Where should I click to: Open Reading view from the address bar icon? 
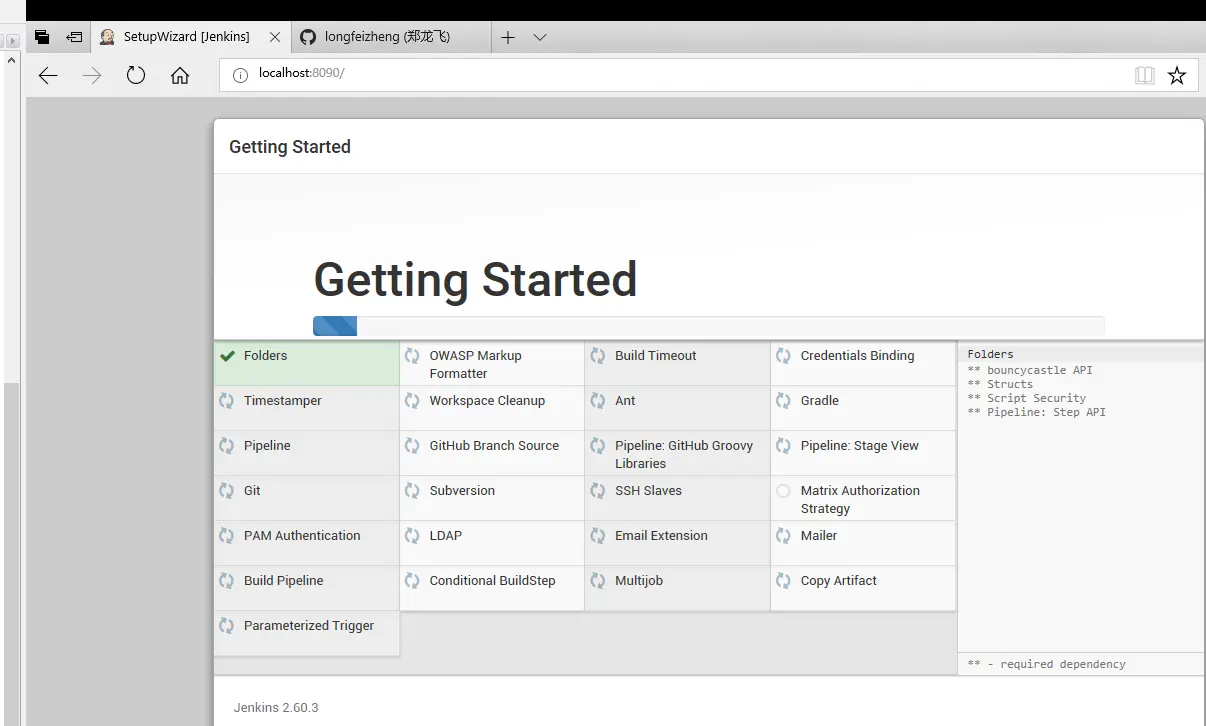coord(1144,74)
